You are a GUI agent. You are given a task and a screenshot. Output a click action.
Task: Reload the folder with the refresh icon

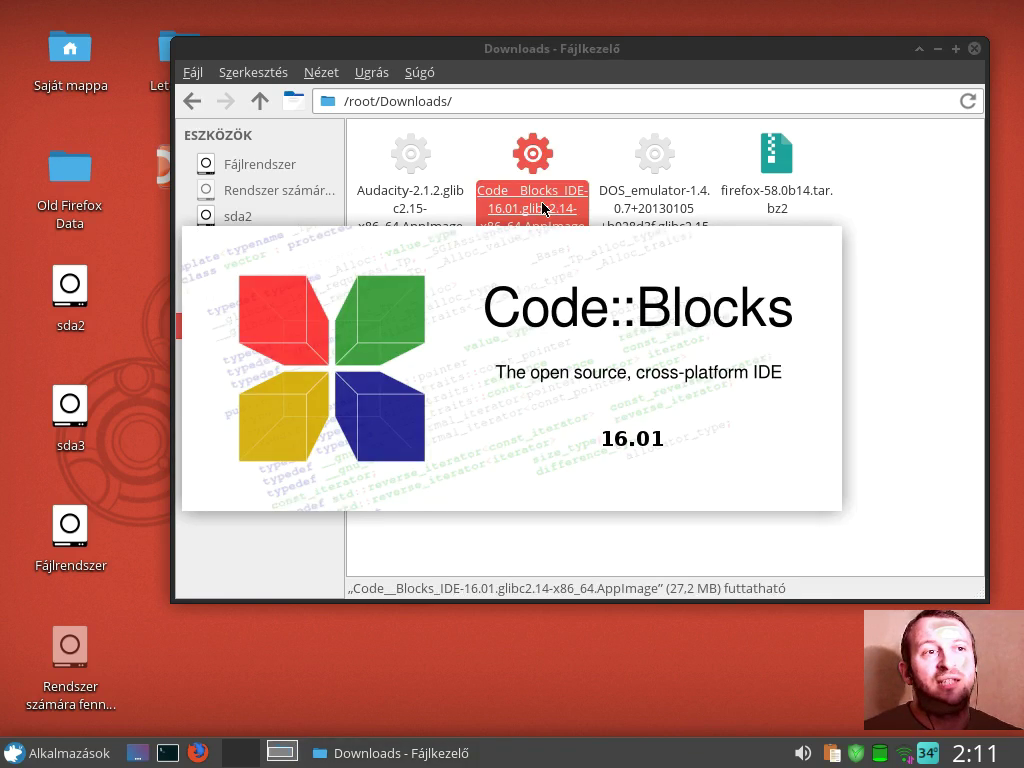coord(967,101)
